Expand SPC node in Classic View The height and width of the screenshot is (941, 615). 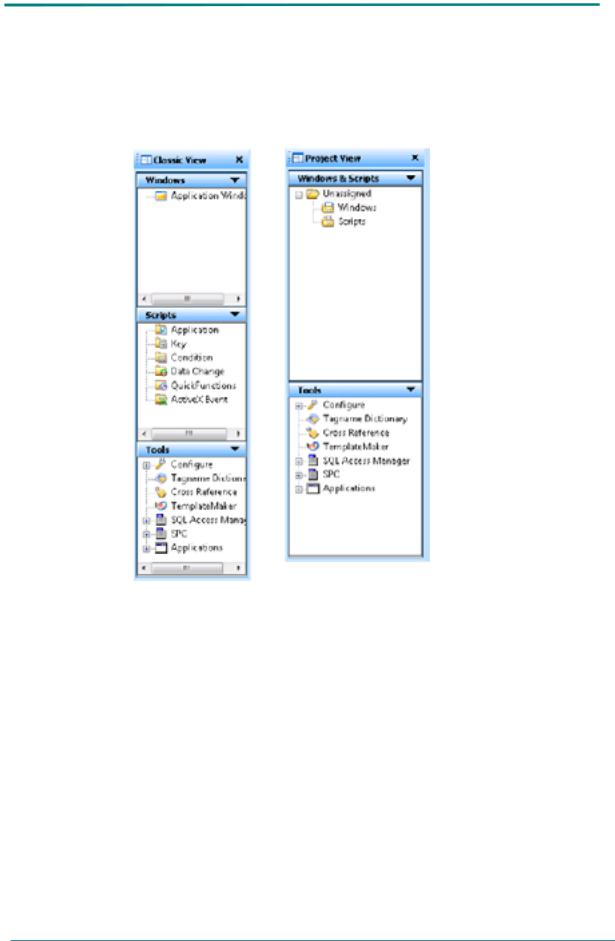tap(146, 534)
